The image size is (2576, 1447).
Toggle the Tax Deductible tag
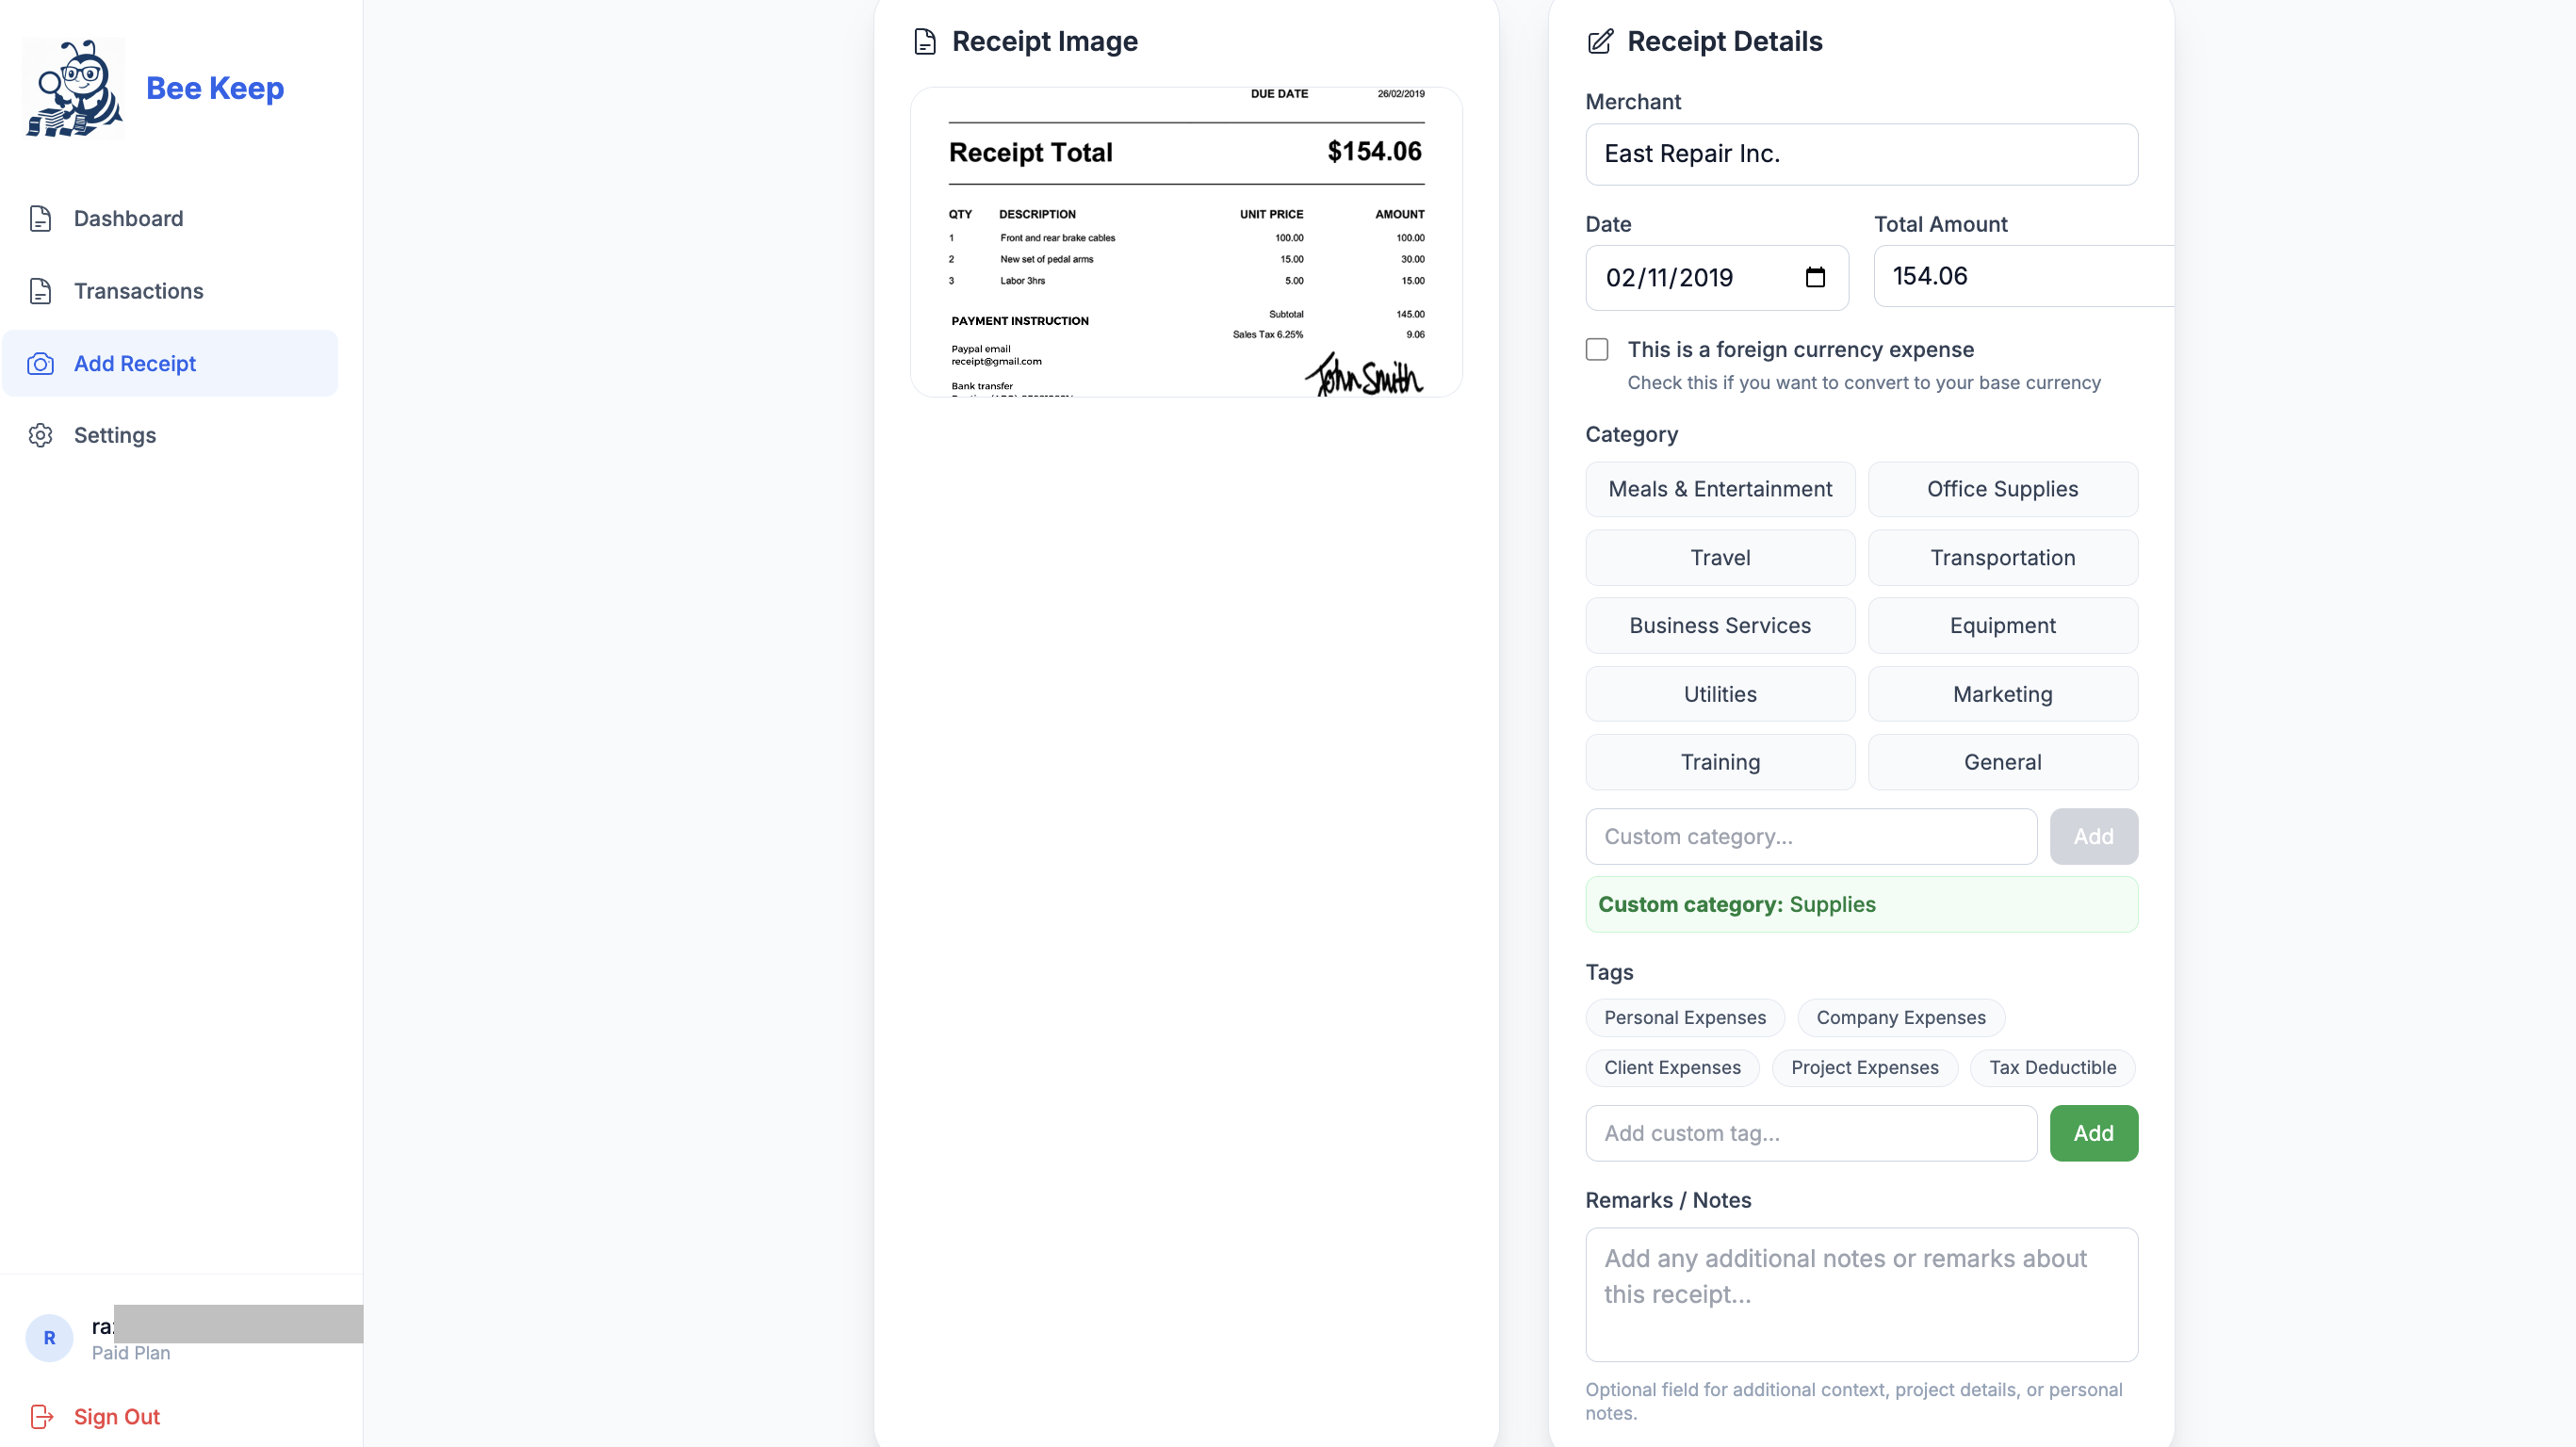[2052, 1067]
